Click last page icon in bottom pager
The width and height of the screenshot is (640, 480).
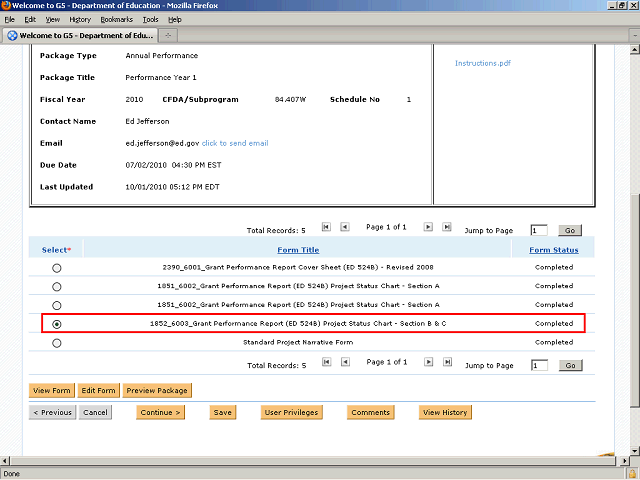446,364
